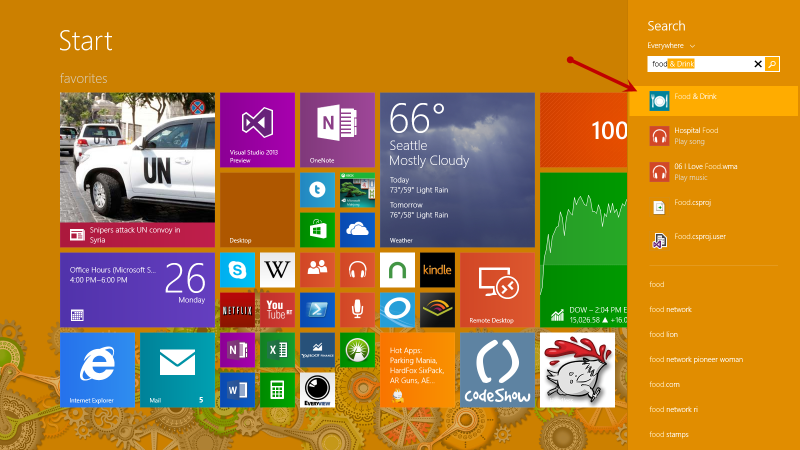Expand the Everywhere search scope dropdown

pos(671,46)
